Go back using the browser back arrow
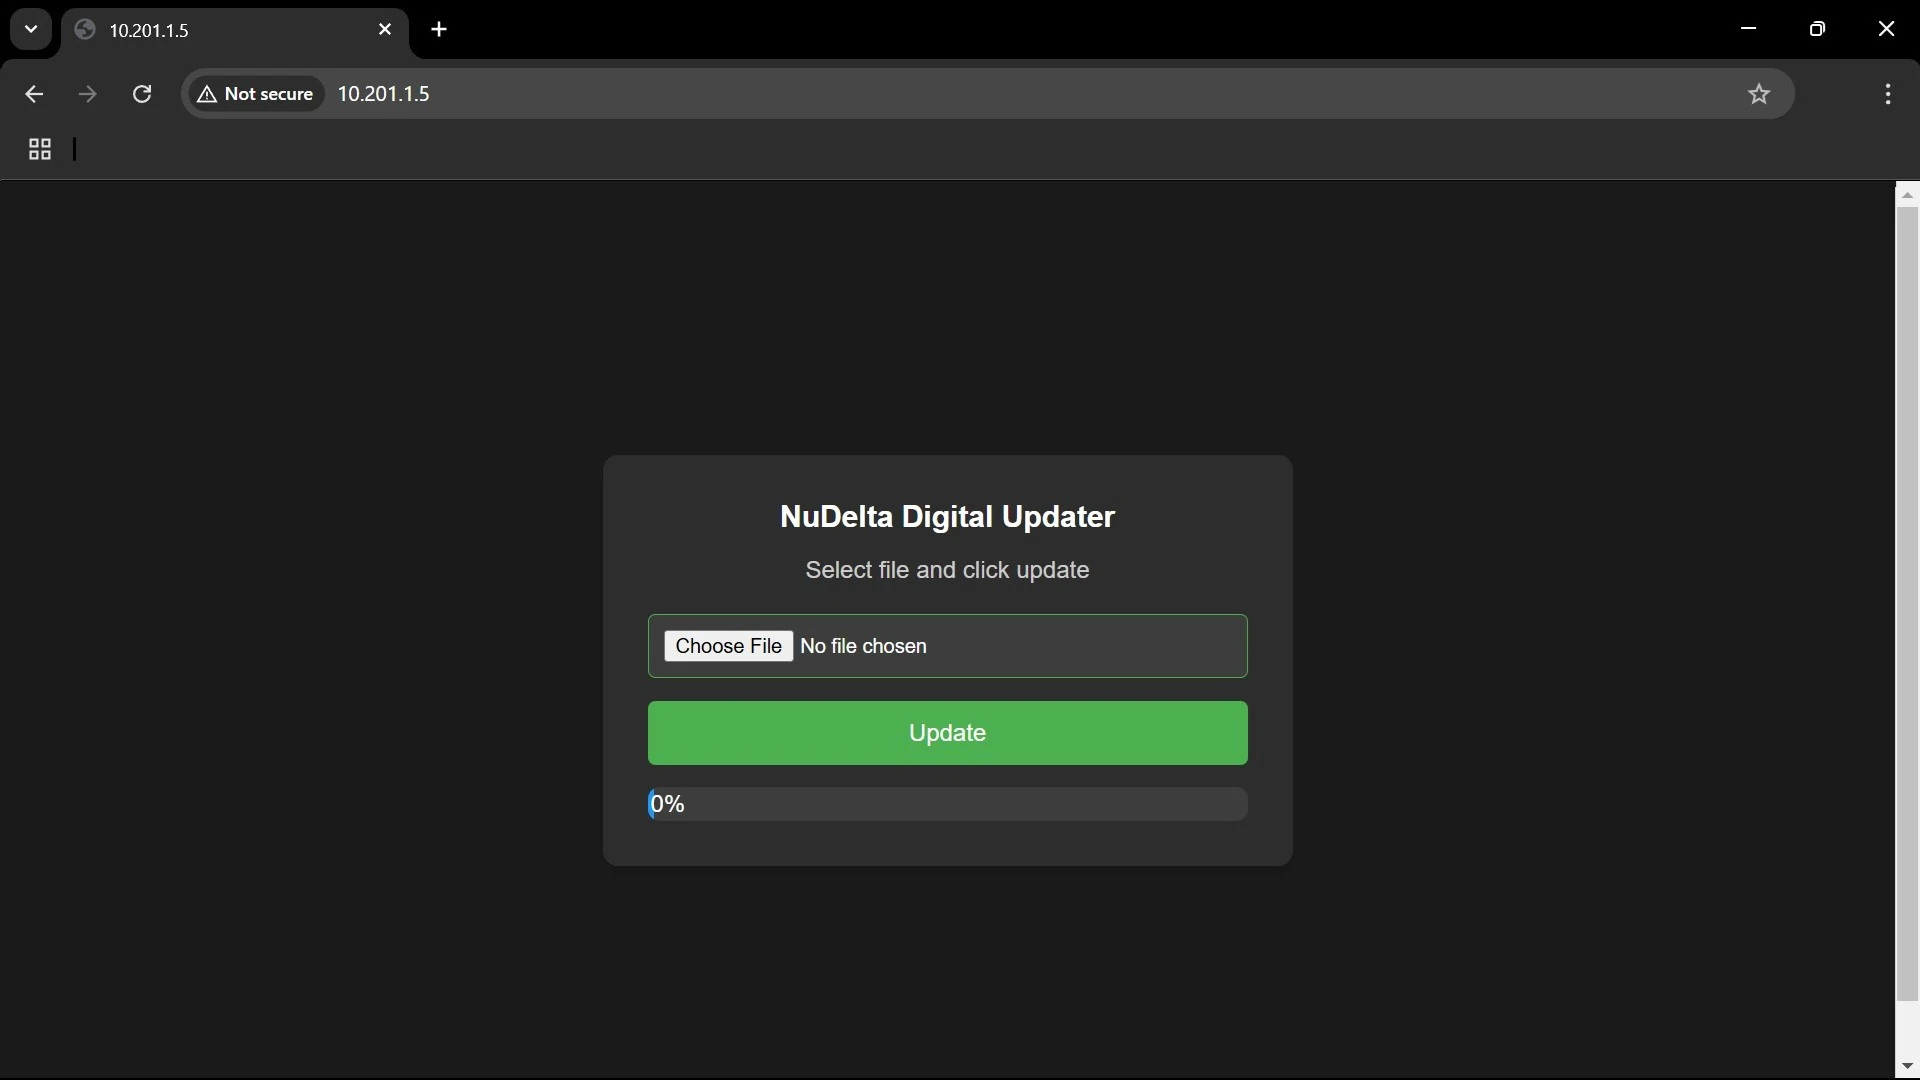The height and width of the screenshot is (1080, 1920). click(x=34, y=94)
